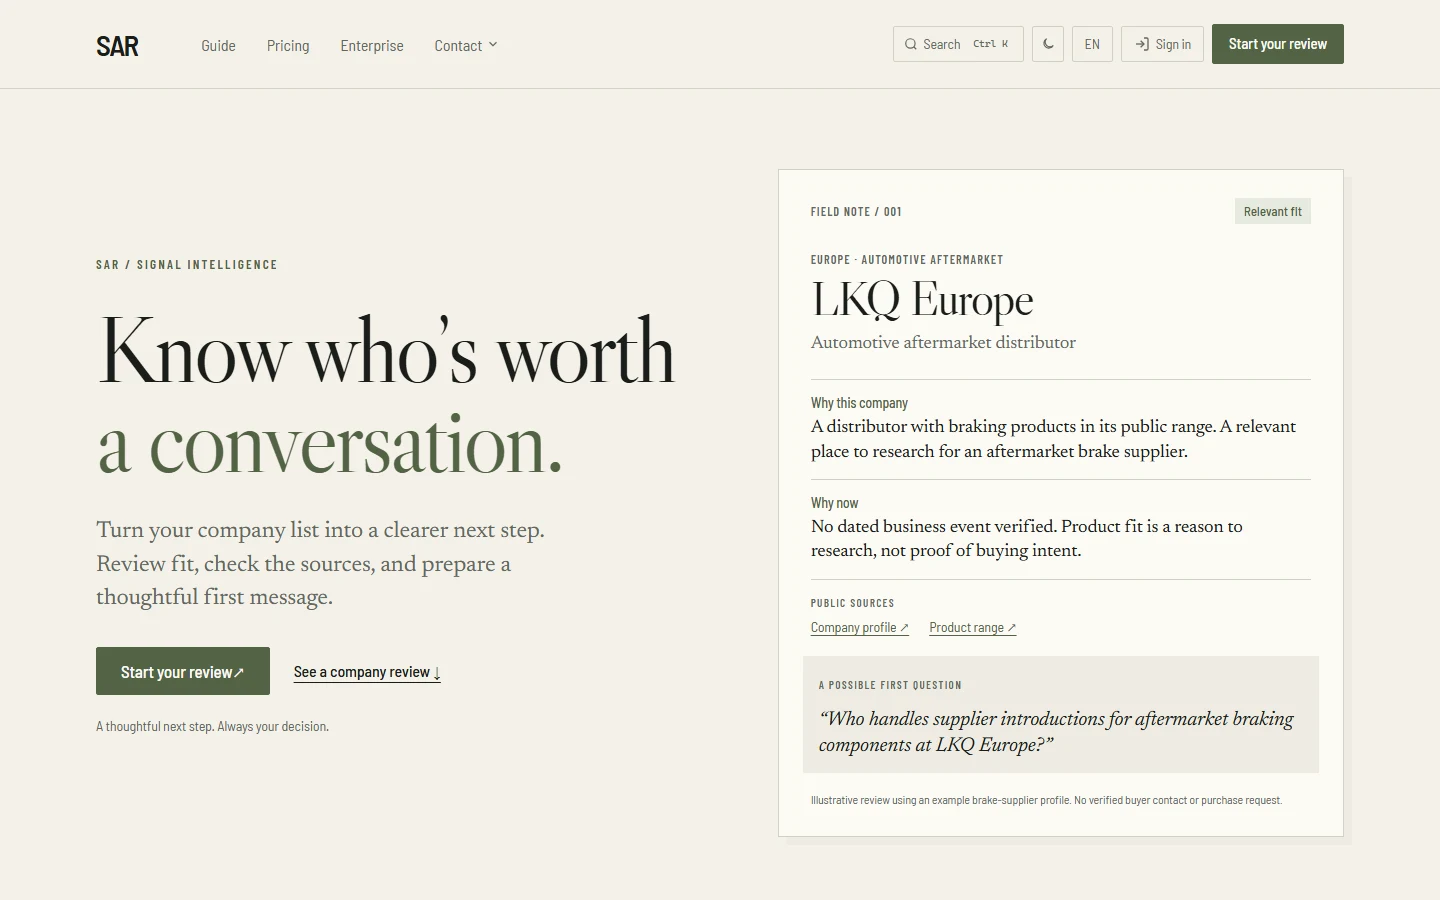Click the PUBLIC SOURCES label
1440x900 pixels.
(852, 603)
